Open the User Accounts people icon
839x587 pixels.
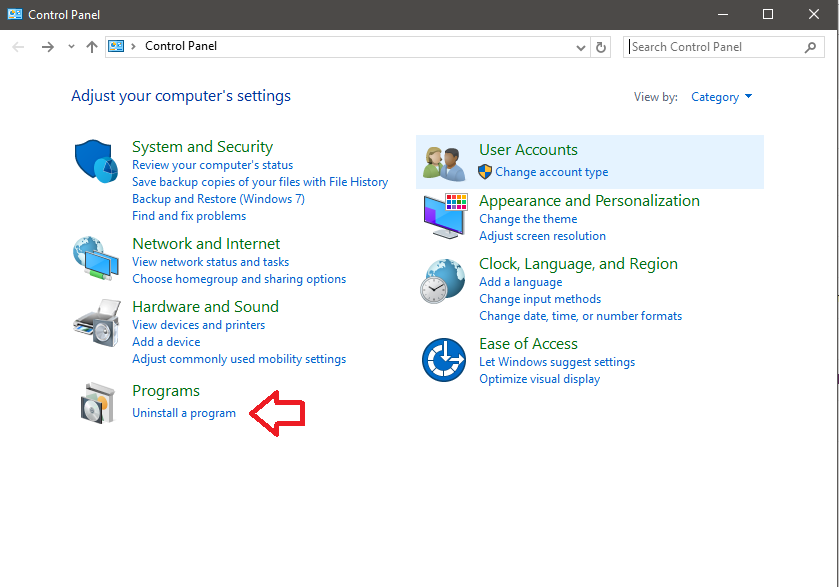point(444,163)
